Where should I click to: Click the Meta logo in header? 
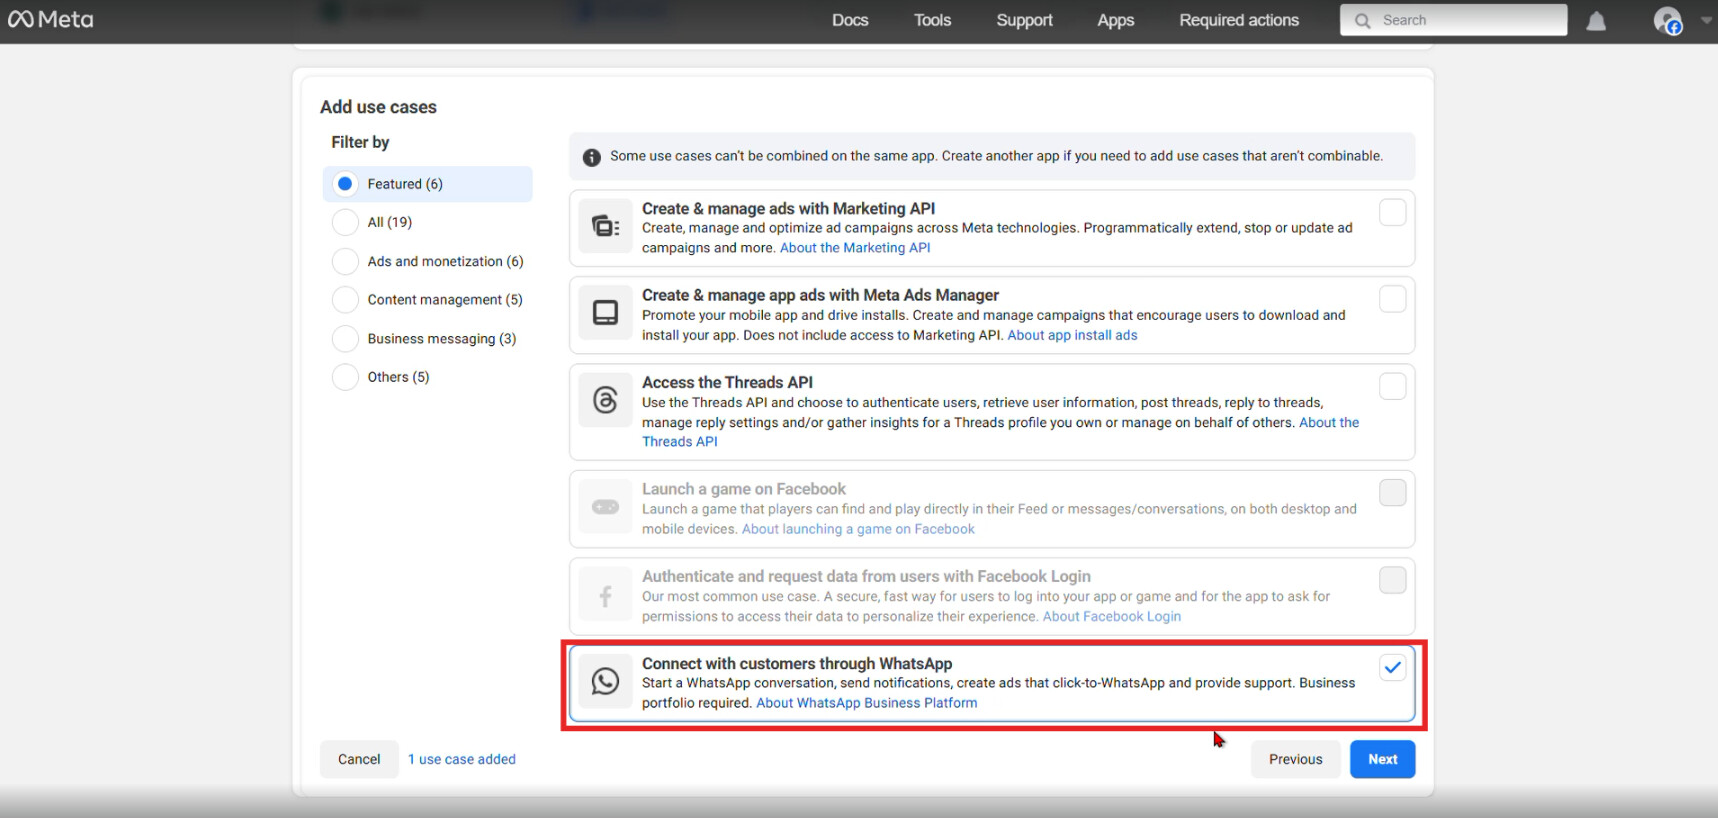(x=51, y=20)
